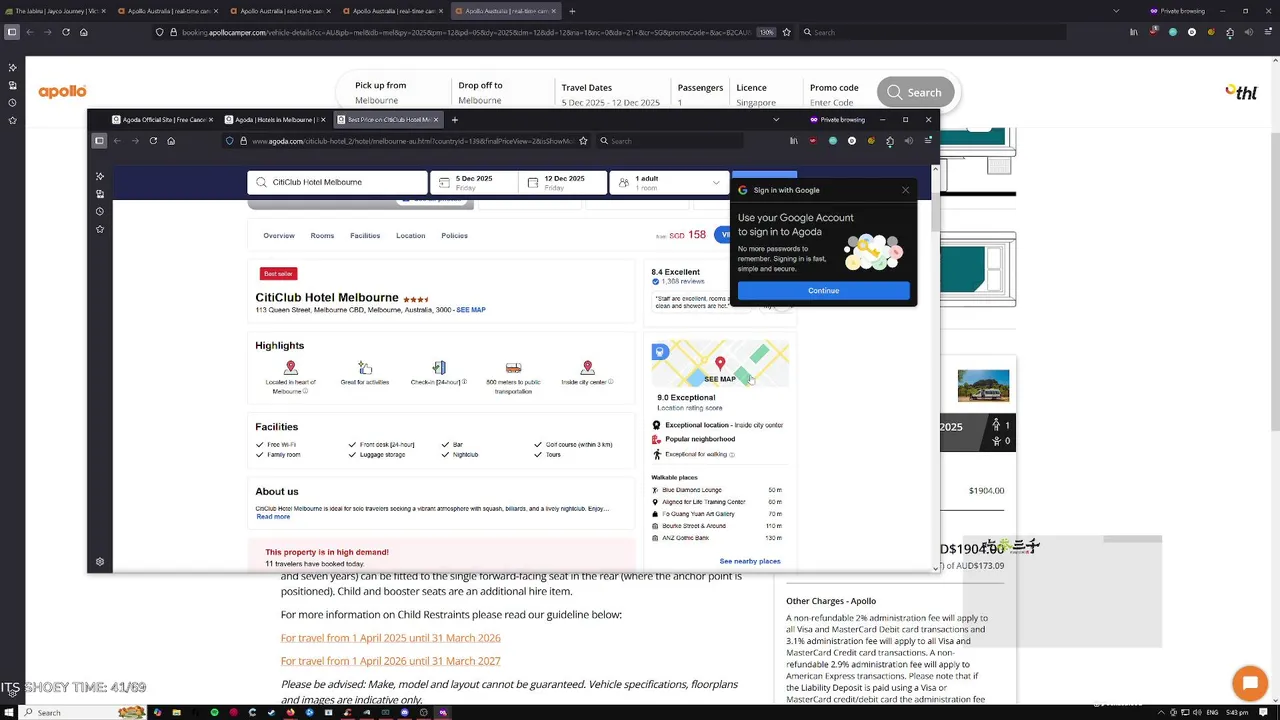Close the Agoda Official Site tab
This screenshot has width=1280, height=720.
[x=210, y=120]
